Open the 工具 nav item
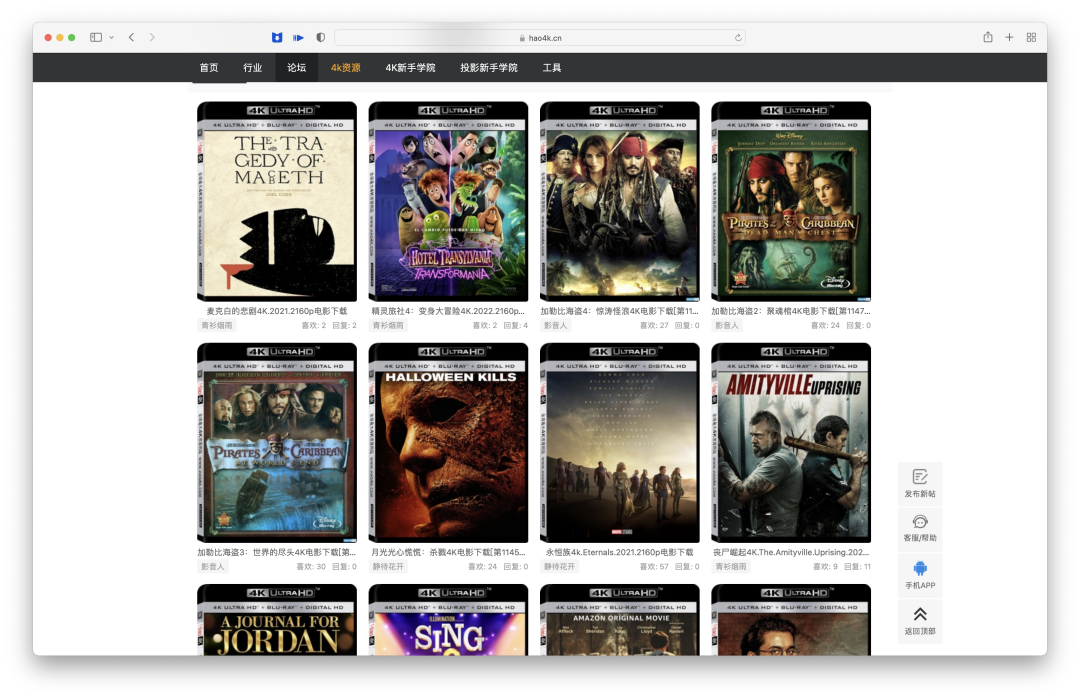This screenshot has width=1080, height=699. [552, 67]
